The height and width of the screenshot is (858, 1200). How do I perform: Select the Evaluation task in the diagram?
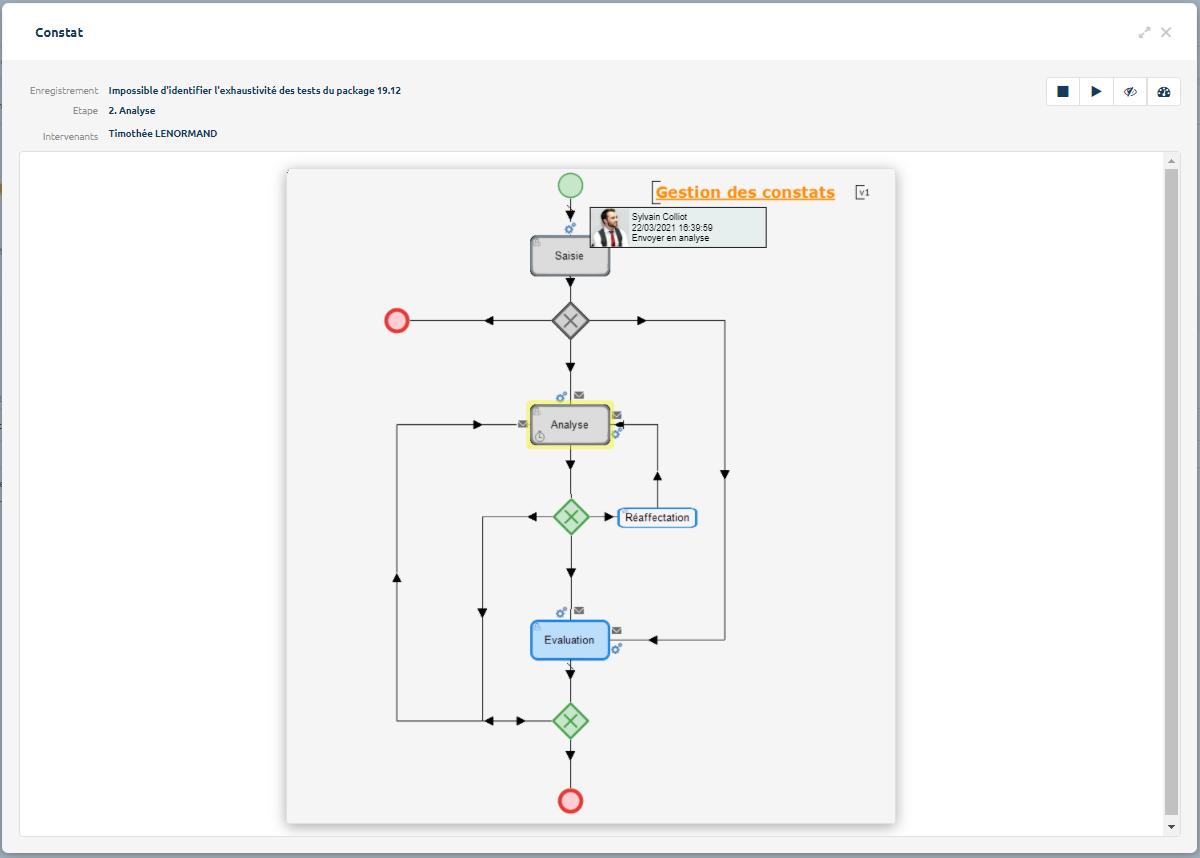tap(569, 640)
